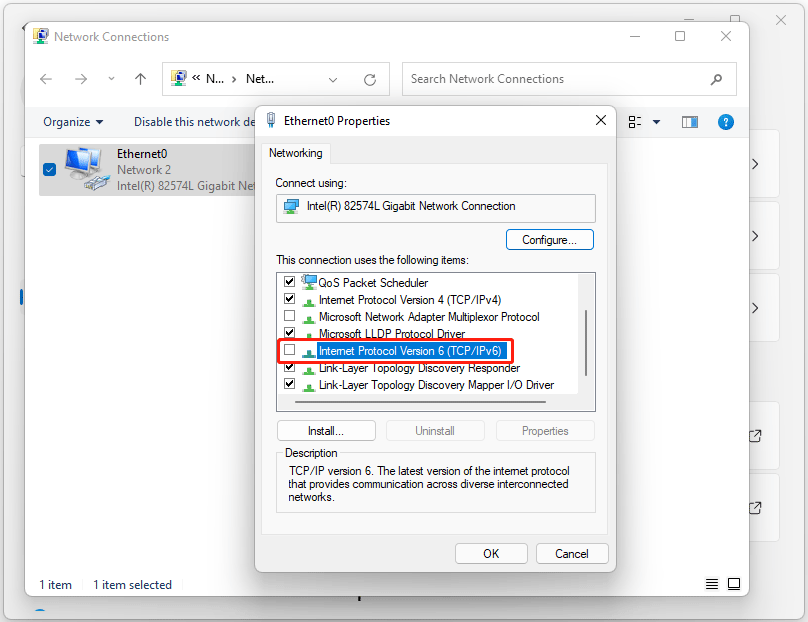Switch to details view icon in status bar
The width and height of the screenshot is (808, 622).
(x=712, y=584)
